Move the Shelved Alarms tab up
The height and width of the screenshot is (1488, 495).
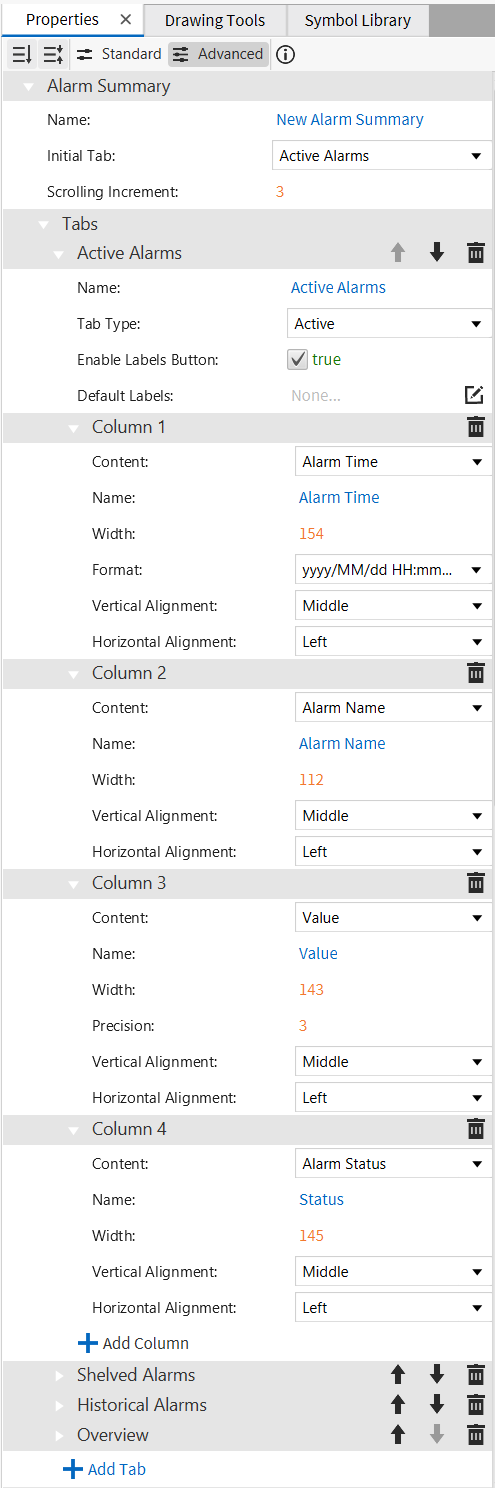[x=398, y=1375]
